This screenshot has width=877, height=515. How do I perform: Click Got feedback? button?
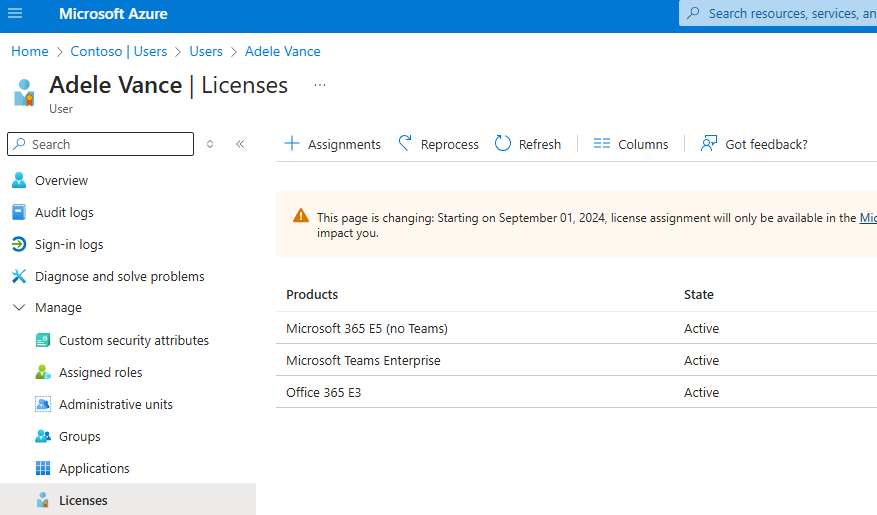point(755,144)
